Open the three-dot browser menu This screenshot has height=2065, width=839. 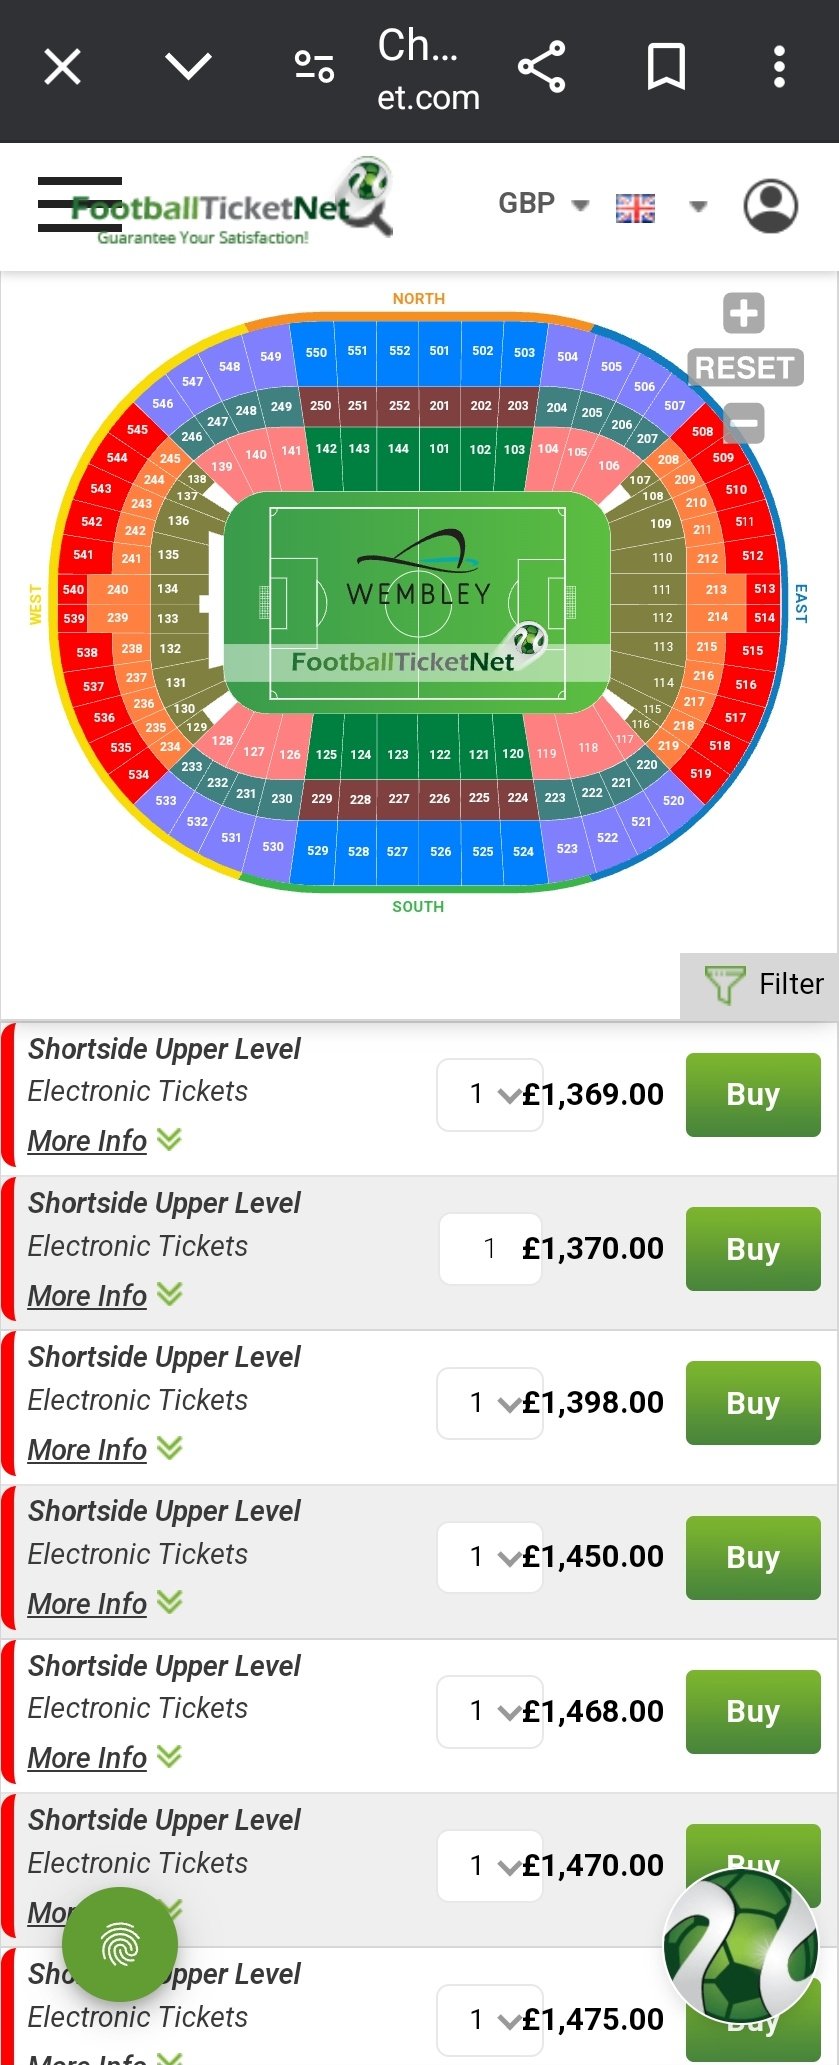[x=779, y=68]
